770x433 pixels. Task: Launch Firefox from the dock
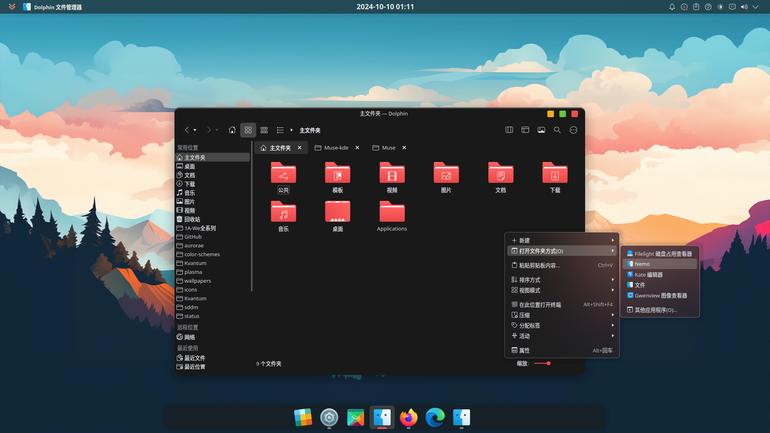(409, 417)
